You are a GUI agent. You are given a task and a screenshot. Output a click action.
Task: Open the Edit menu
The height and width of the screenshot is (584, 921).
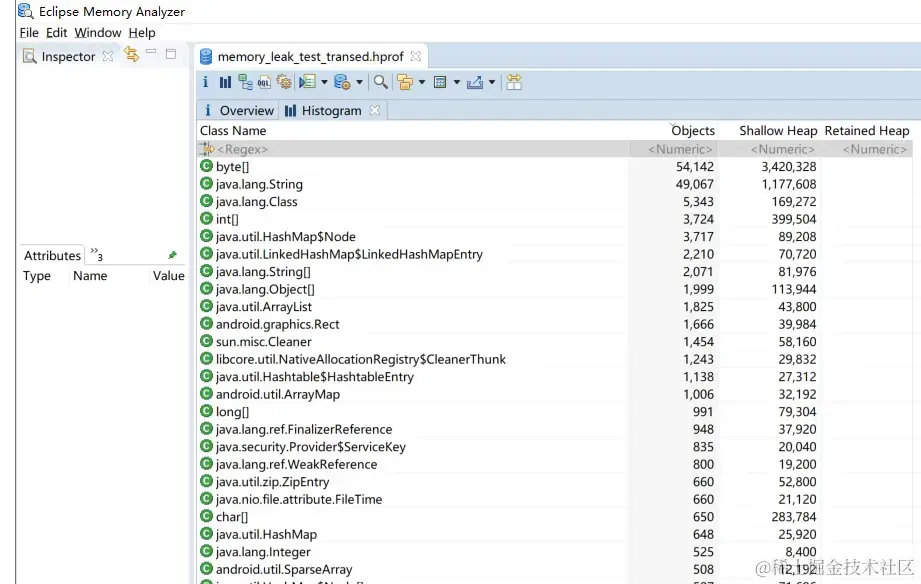pyautogui.click(x=56, y=33)
